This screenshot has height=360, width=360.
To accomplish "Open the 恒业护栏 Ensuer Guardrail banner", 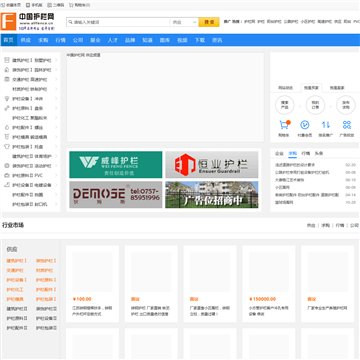I will pos(212,165).
